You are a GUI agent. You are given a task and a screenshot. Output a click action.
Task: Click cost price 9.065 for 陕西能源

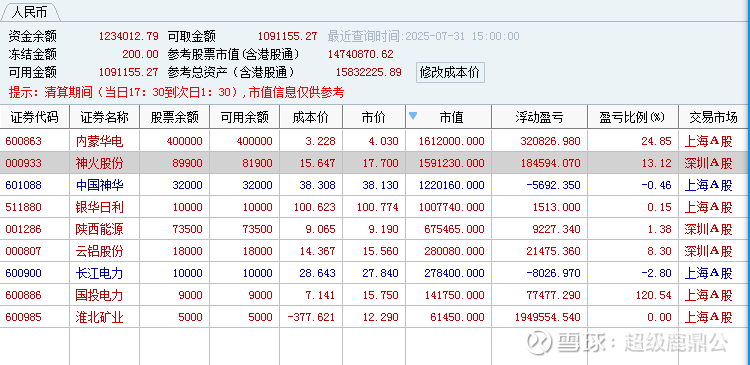pos(320,229)
